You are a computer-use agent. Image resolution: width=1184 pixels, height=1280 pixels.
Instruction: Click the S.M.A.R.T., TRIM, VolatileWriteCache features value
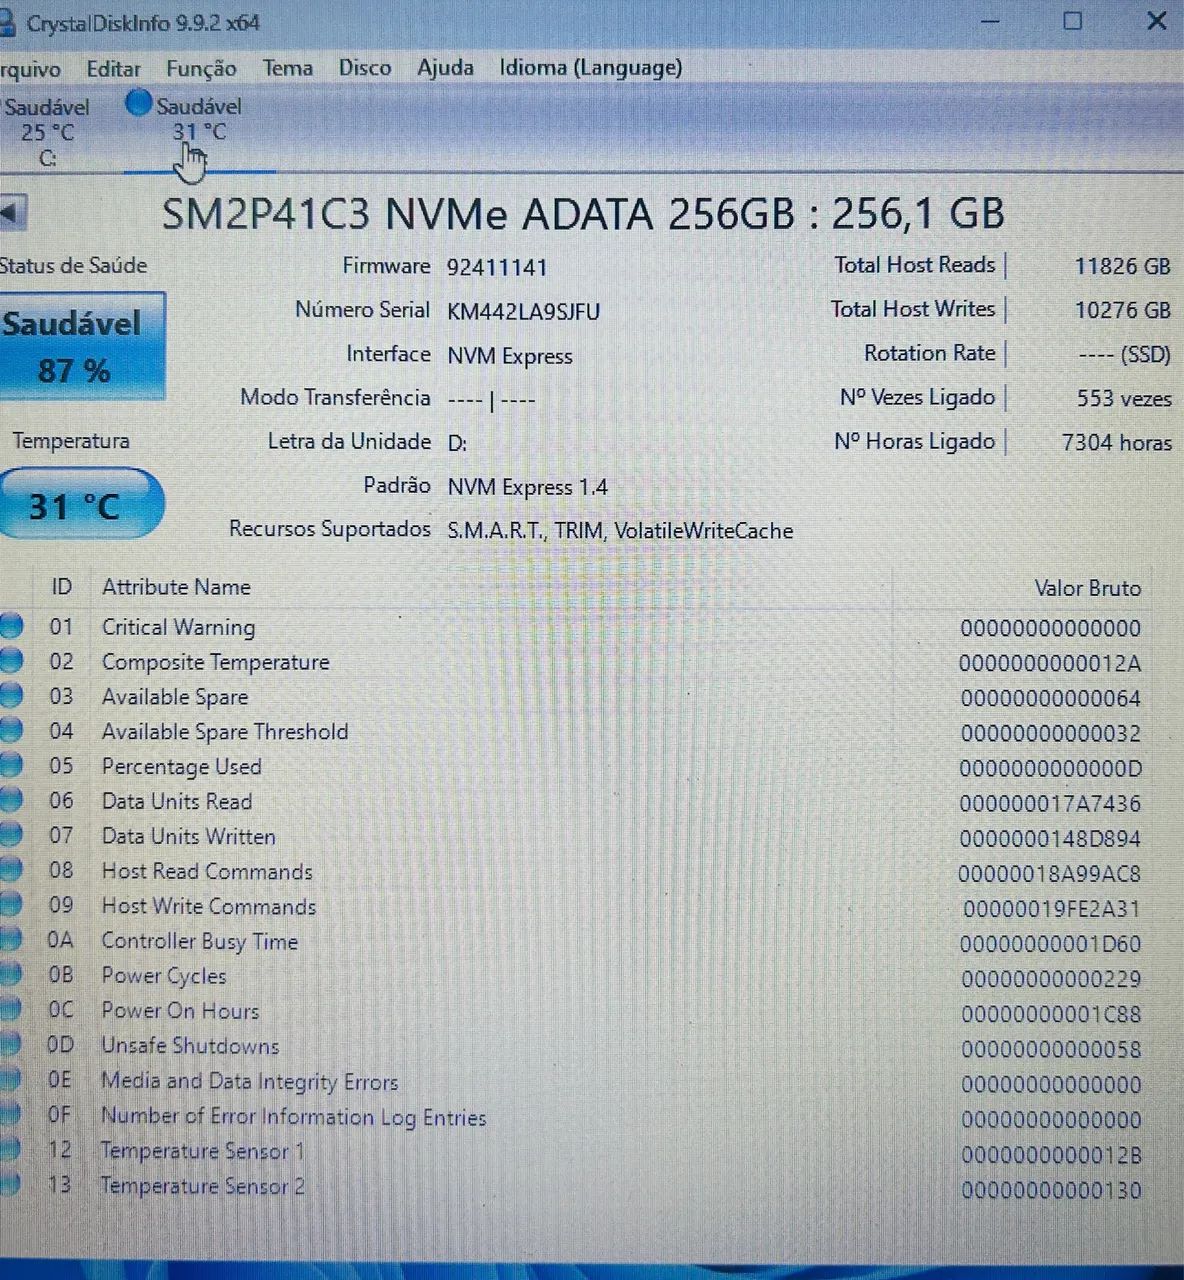[x=620, y=531]
